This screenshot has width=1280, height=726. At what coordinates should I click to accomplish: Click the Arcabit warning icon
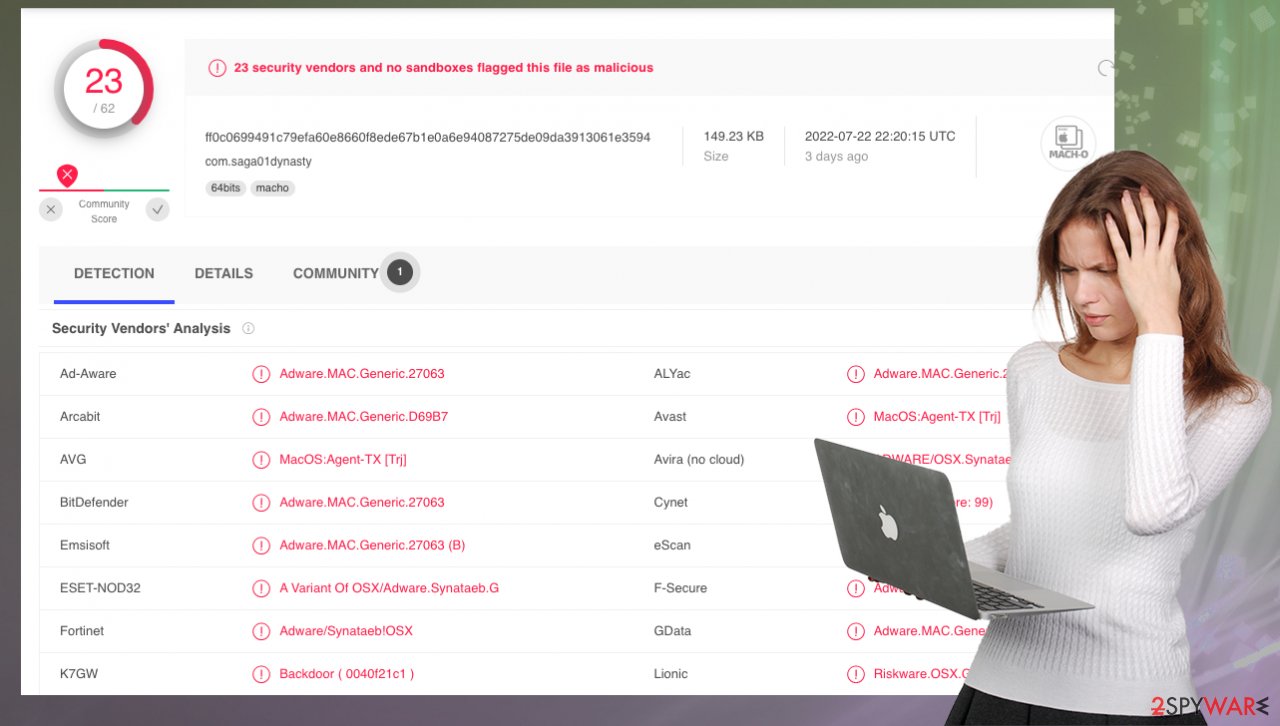[x=261, y=417]
